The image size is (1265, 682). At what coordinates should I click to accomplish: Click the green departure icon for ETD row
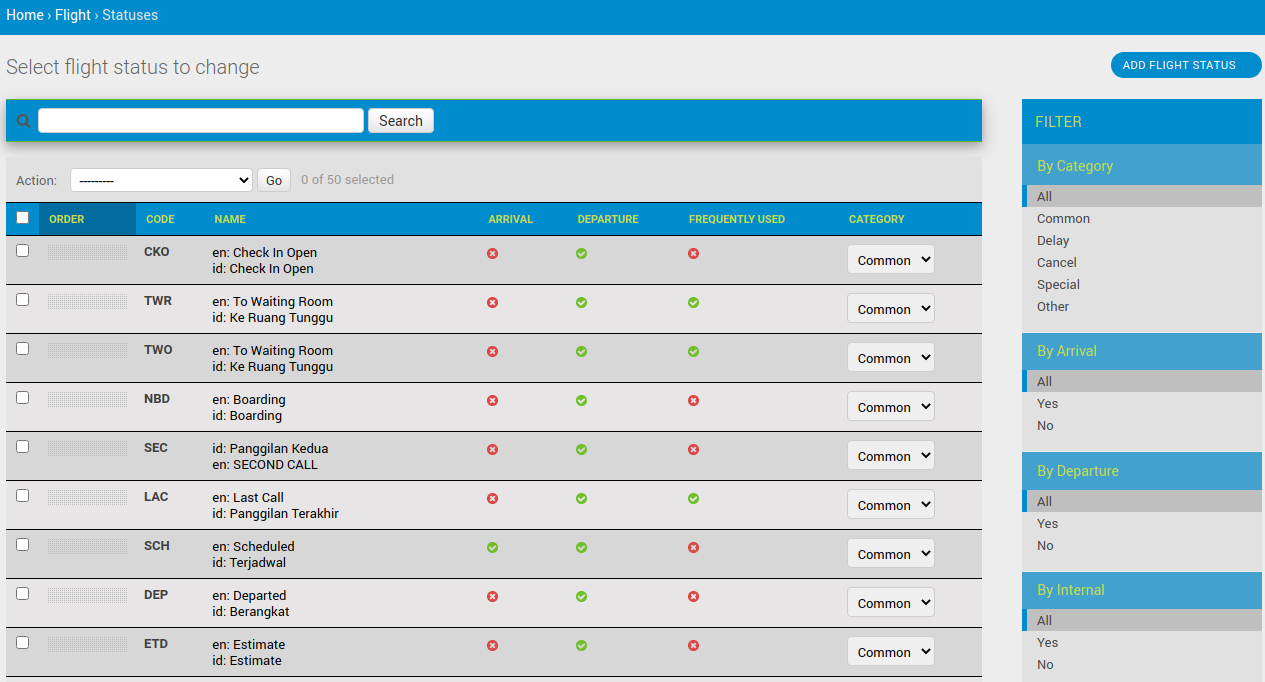coord(581,646)
